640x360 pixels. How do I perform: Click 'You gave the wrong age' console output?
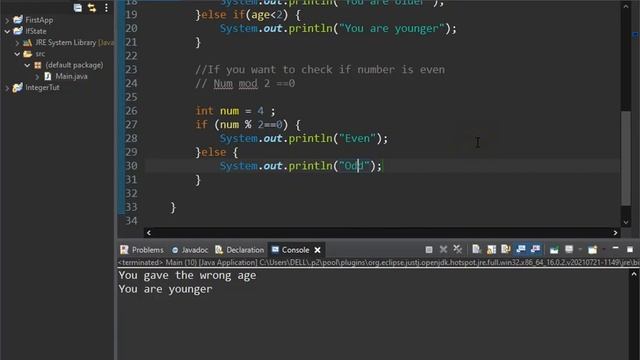[x=187, y=276]
